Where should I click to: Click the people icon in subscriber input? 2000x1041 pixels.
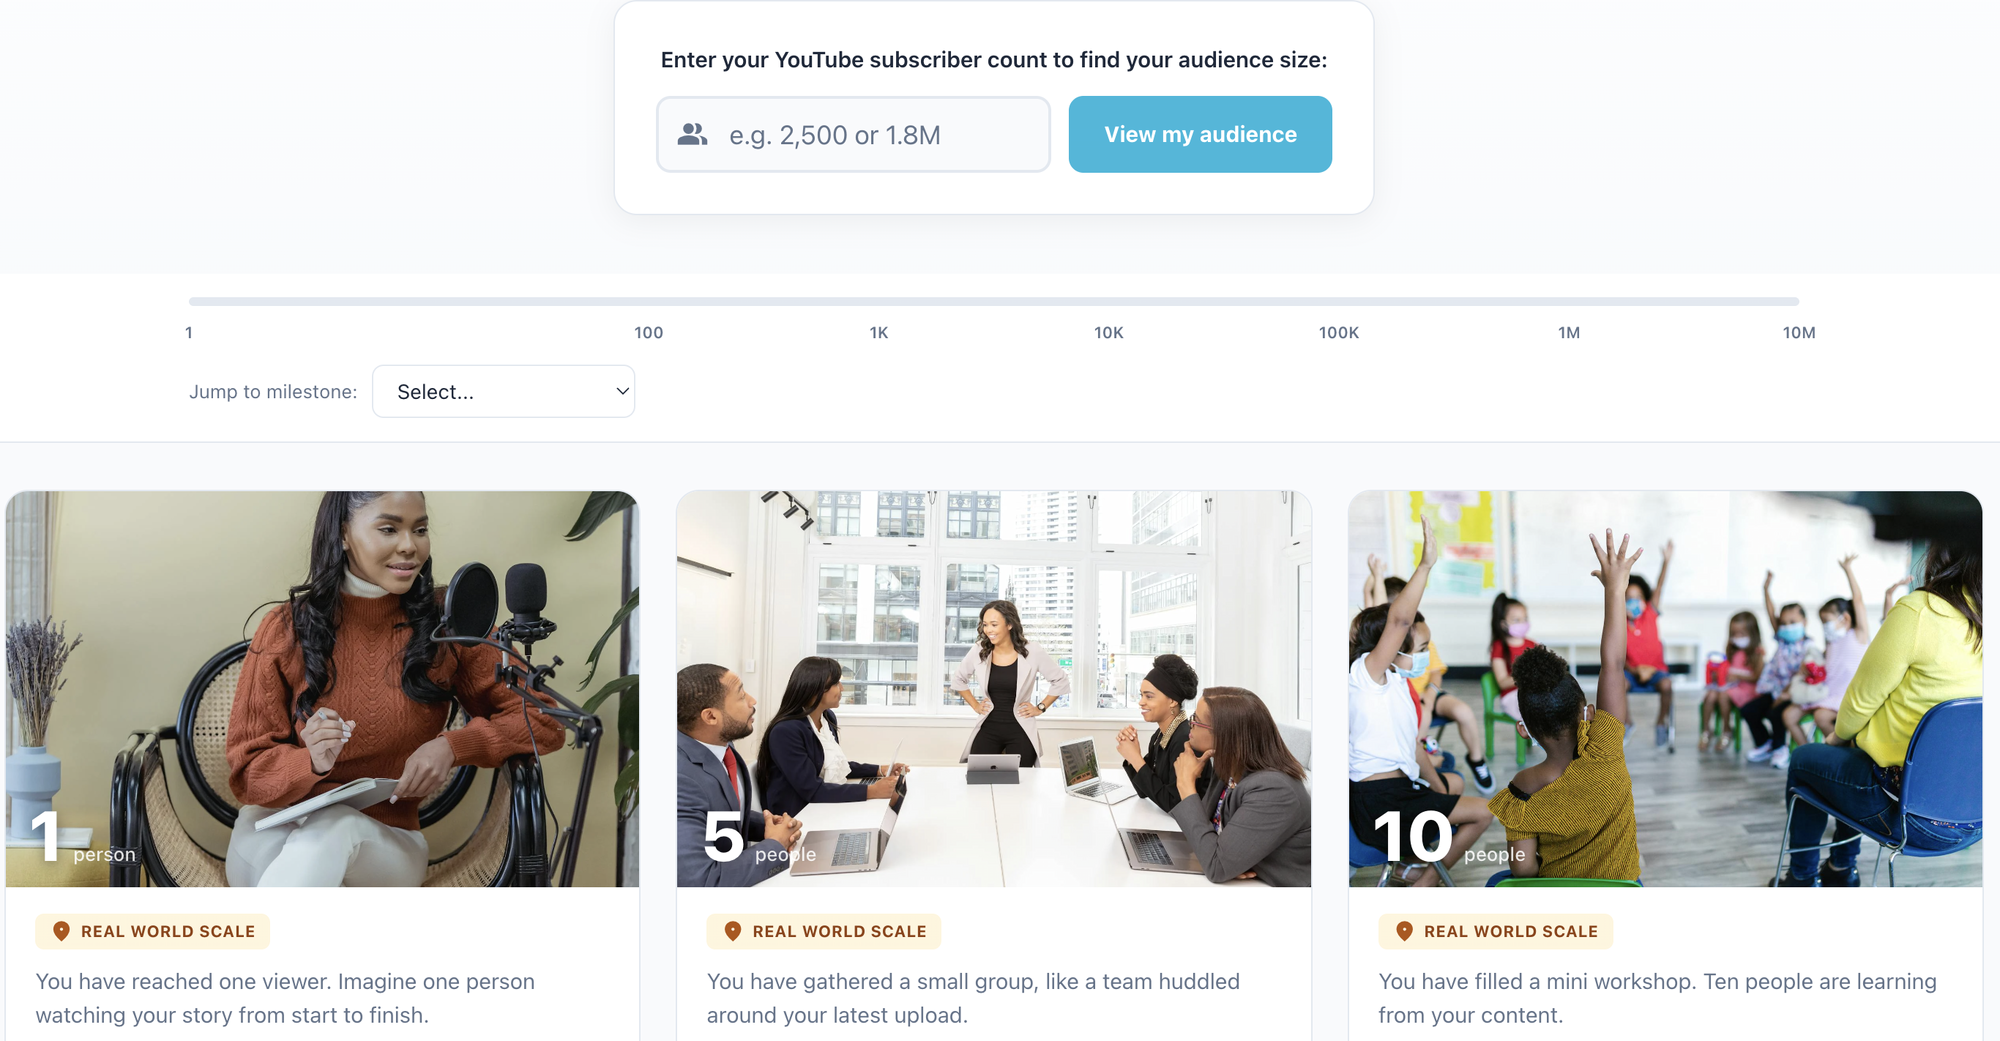pos(692,134)
